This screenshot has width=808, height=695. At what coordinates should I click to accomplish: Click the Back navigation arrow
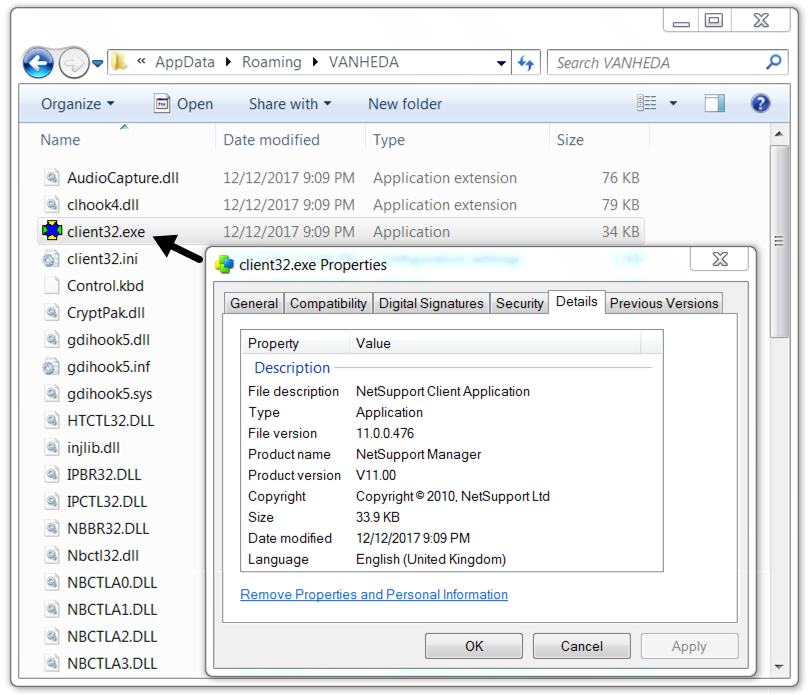(38, 63)
